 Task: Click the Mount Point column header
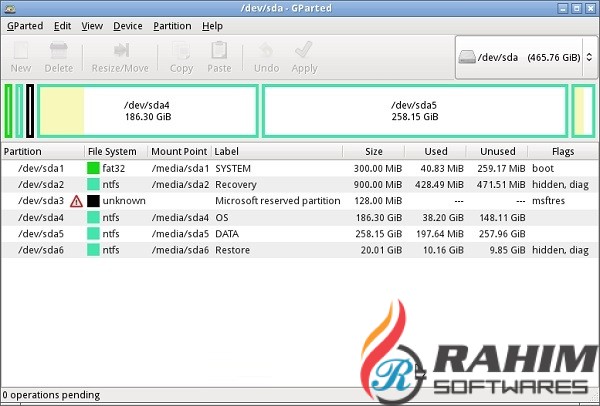tap(179, 152)
